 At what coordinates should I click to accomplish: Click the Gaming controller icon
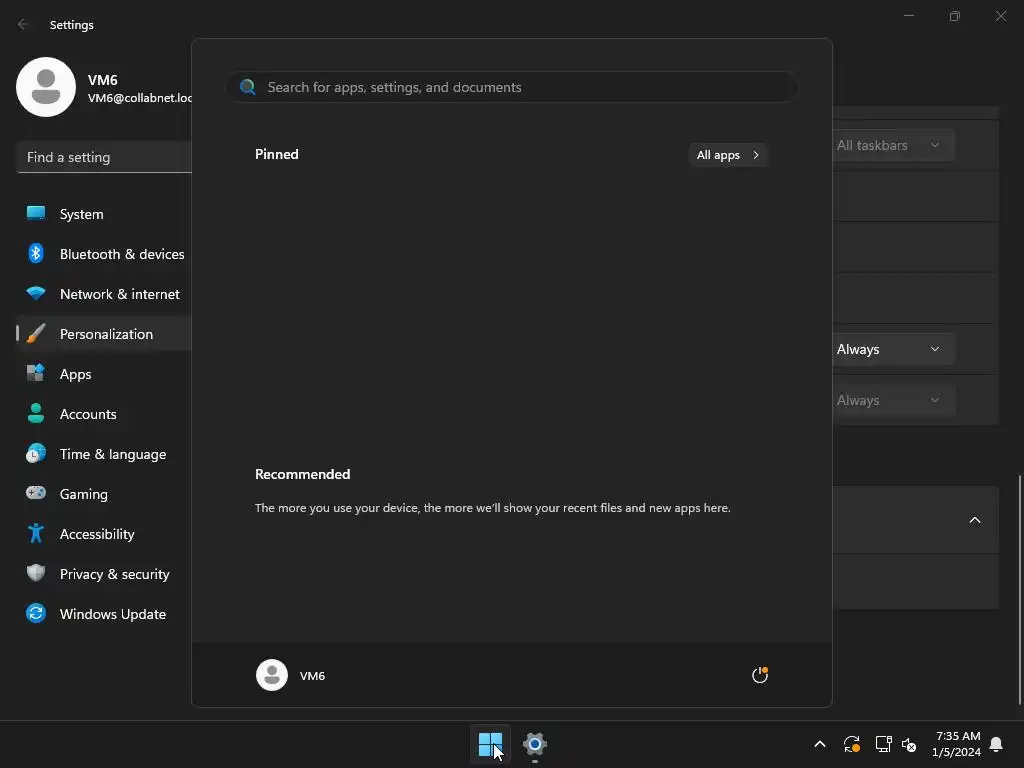(x=36, y=493)
